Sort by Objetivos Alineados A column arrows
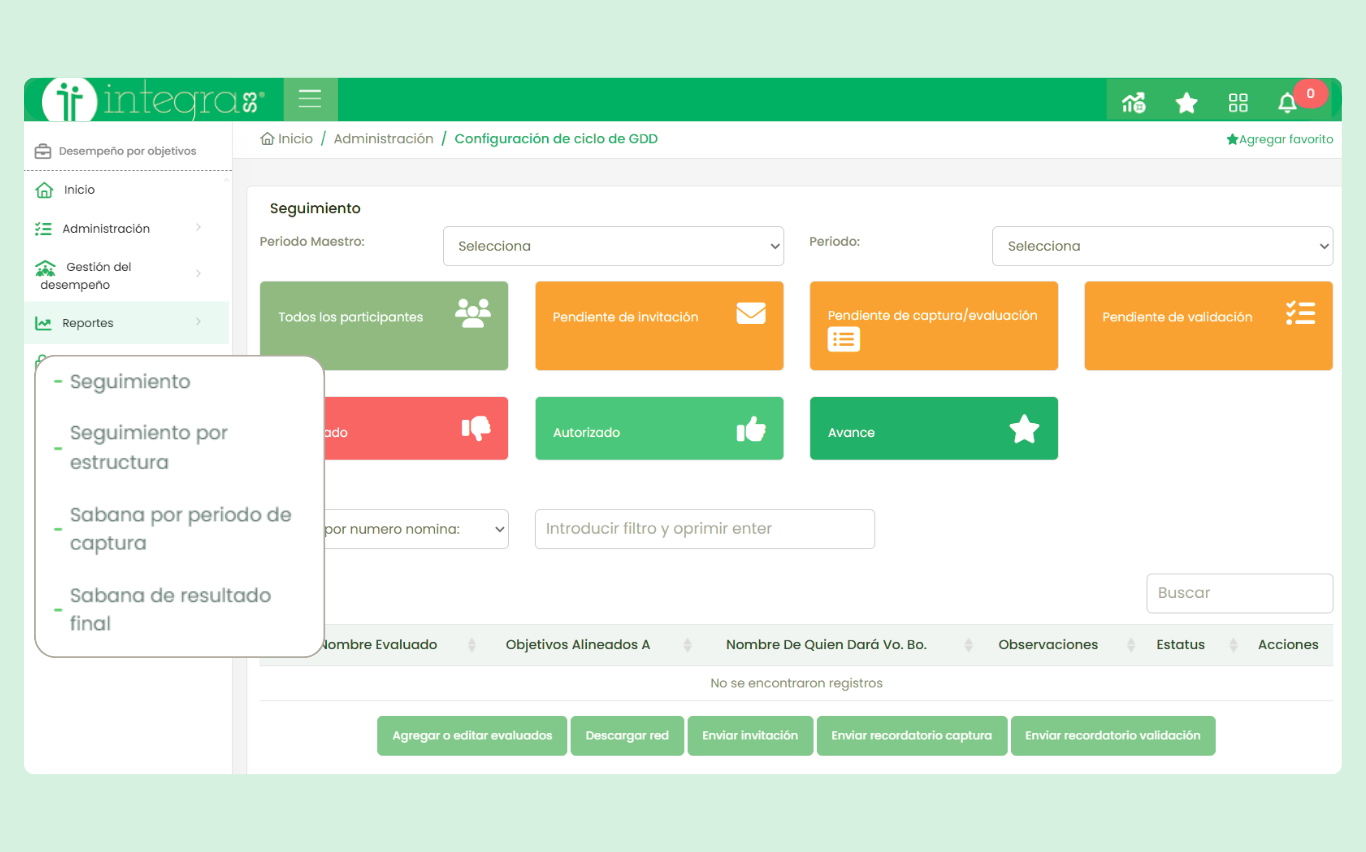The image size is (1366, 852). click(687, 645)
